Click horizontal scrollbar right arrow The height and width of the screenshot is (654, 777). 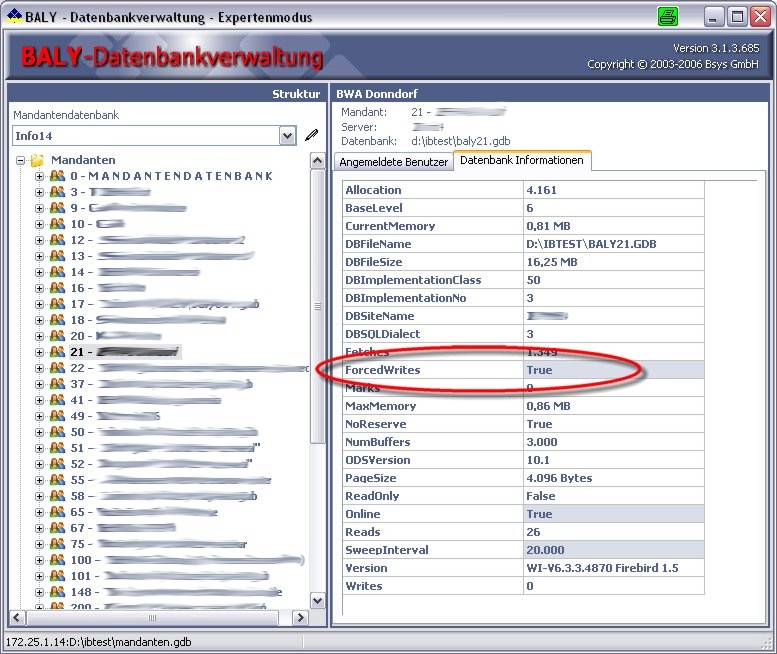tap(300, 618)
